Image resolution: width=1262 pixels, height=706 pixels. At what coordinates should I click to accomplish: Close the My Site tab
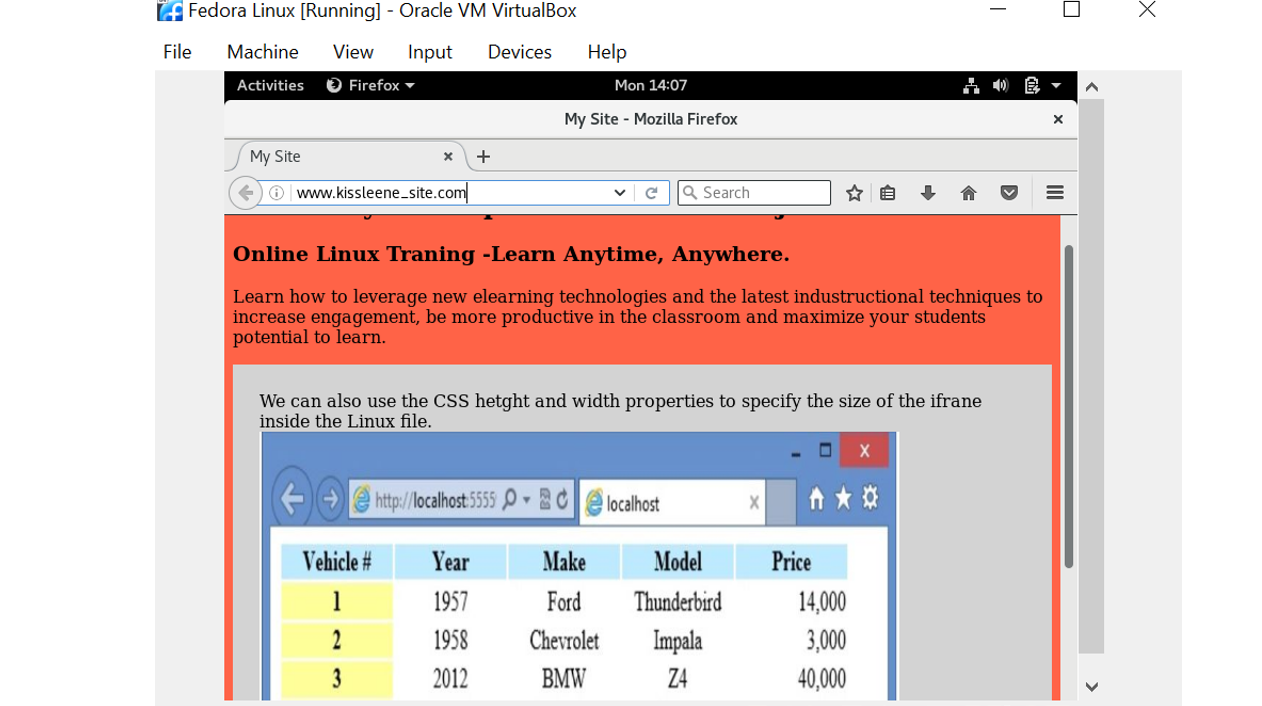click(448, 156)
